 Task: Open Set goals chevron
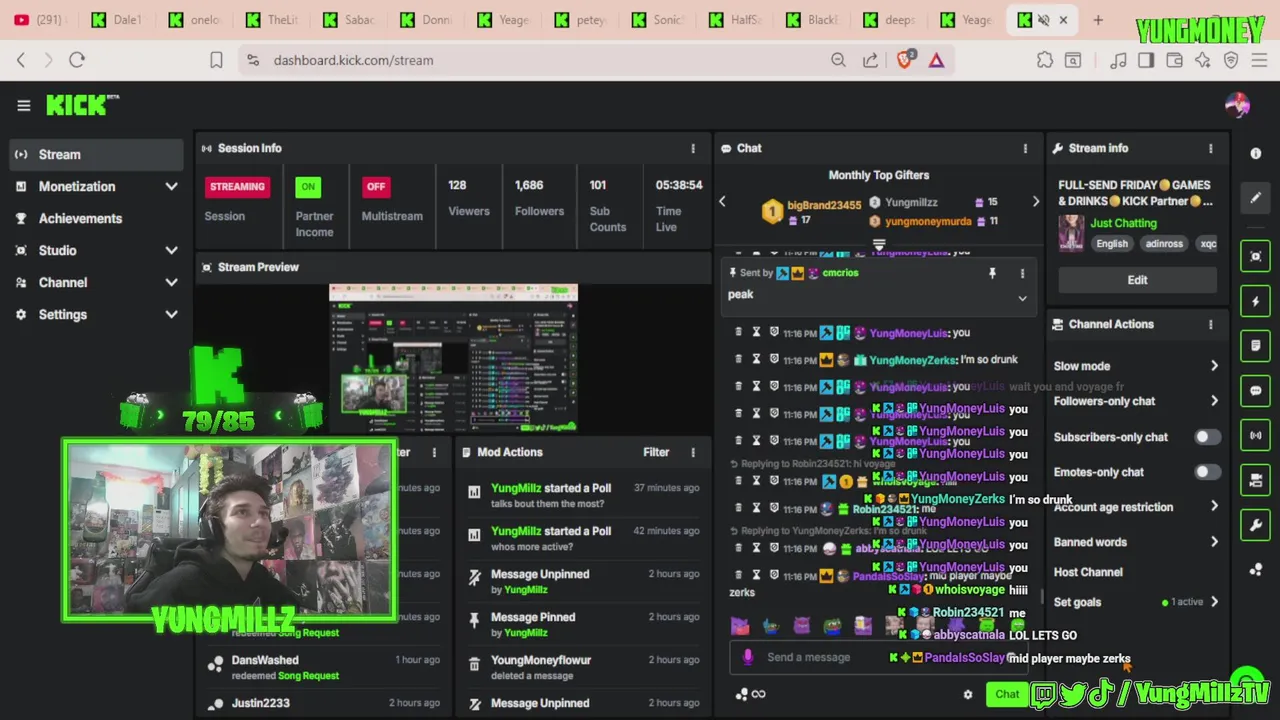pos(1214,602)
